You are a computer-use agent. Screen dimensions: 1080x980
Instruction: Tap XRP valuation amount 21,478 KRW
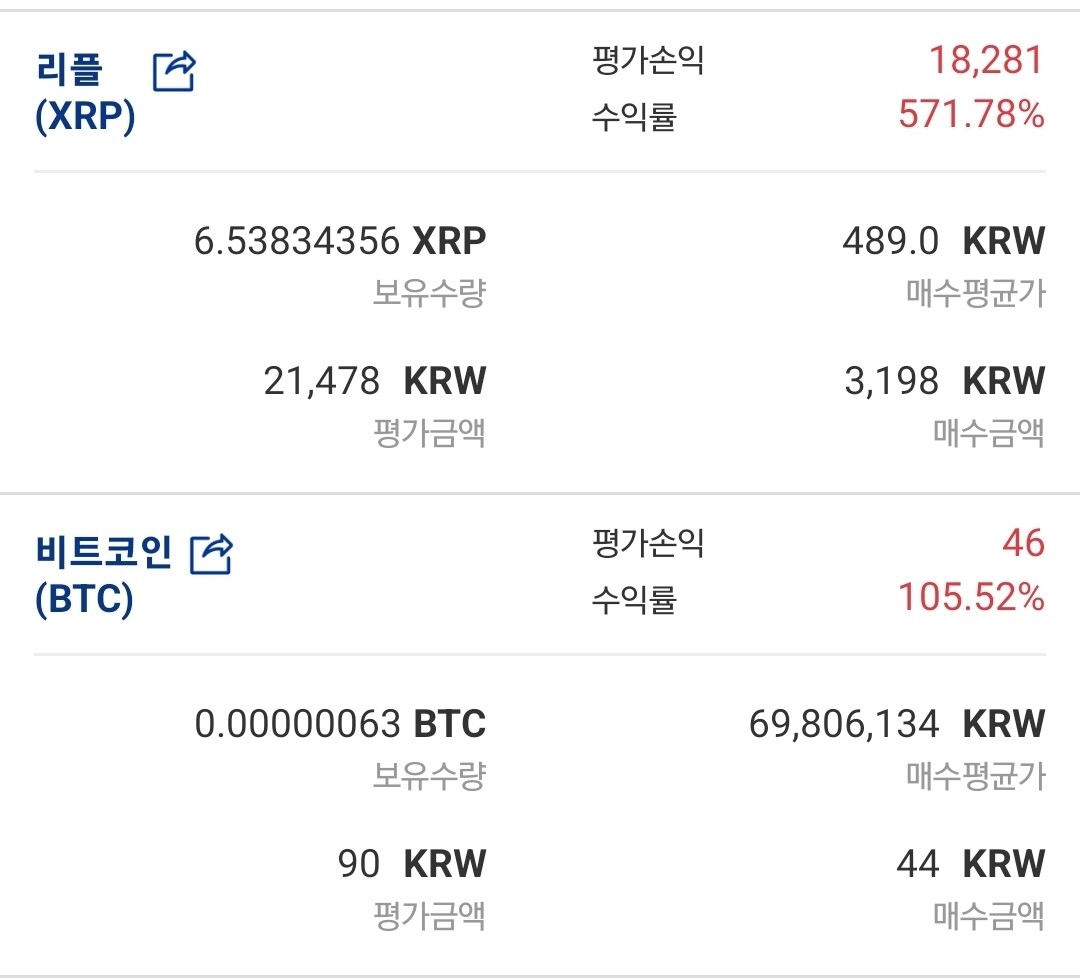tap(374, 381)
